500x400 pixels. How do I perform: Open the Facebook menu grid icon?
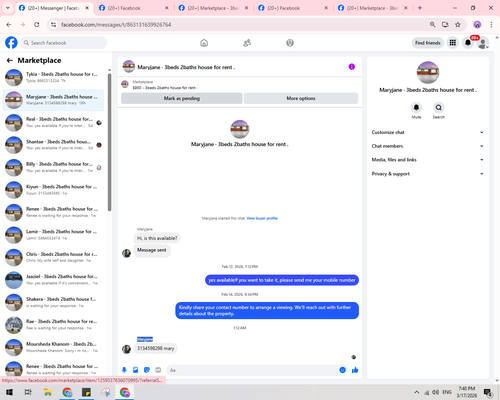point(453,43)
